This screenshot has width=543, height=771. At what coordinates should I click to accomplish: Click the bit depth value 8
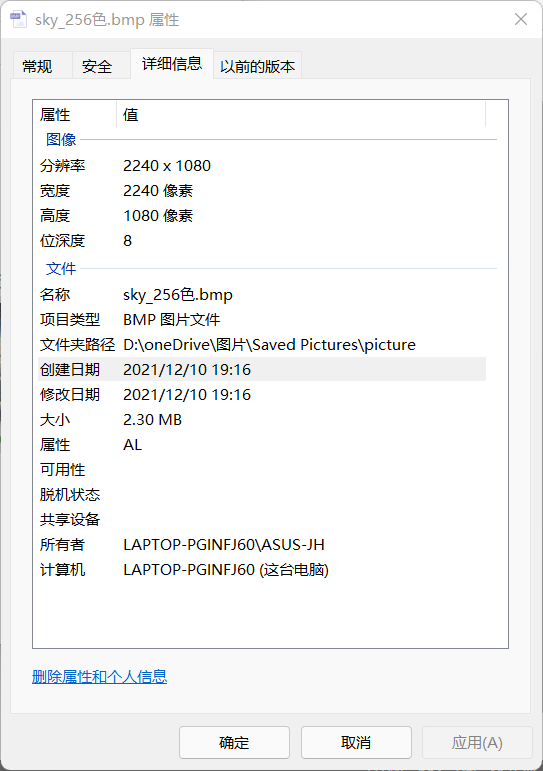click(x=127, y=241)
